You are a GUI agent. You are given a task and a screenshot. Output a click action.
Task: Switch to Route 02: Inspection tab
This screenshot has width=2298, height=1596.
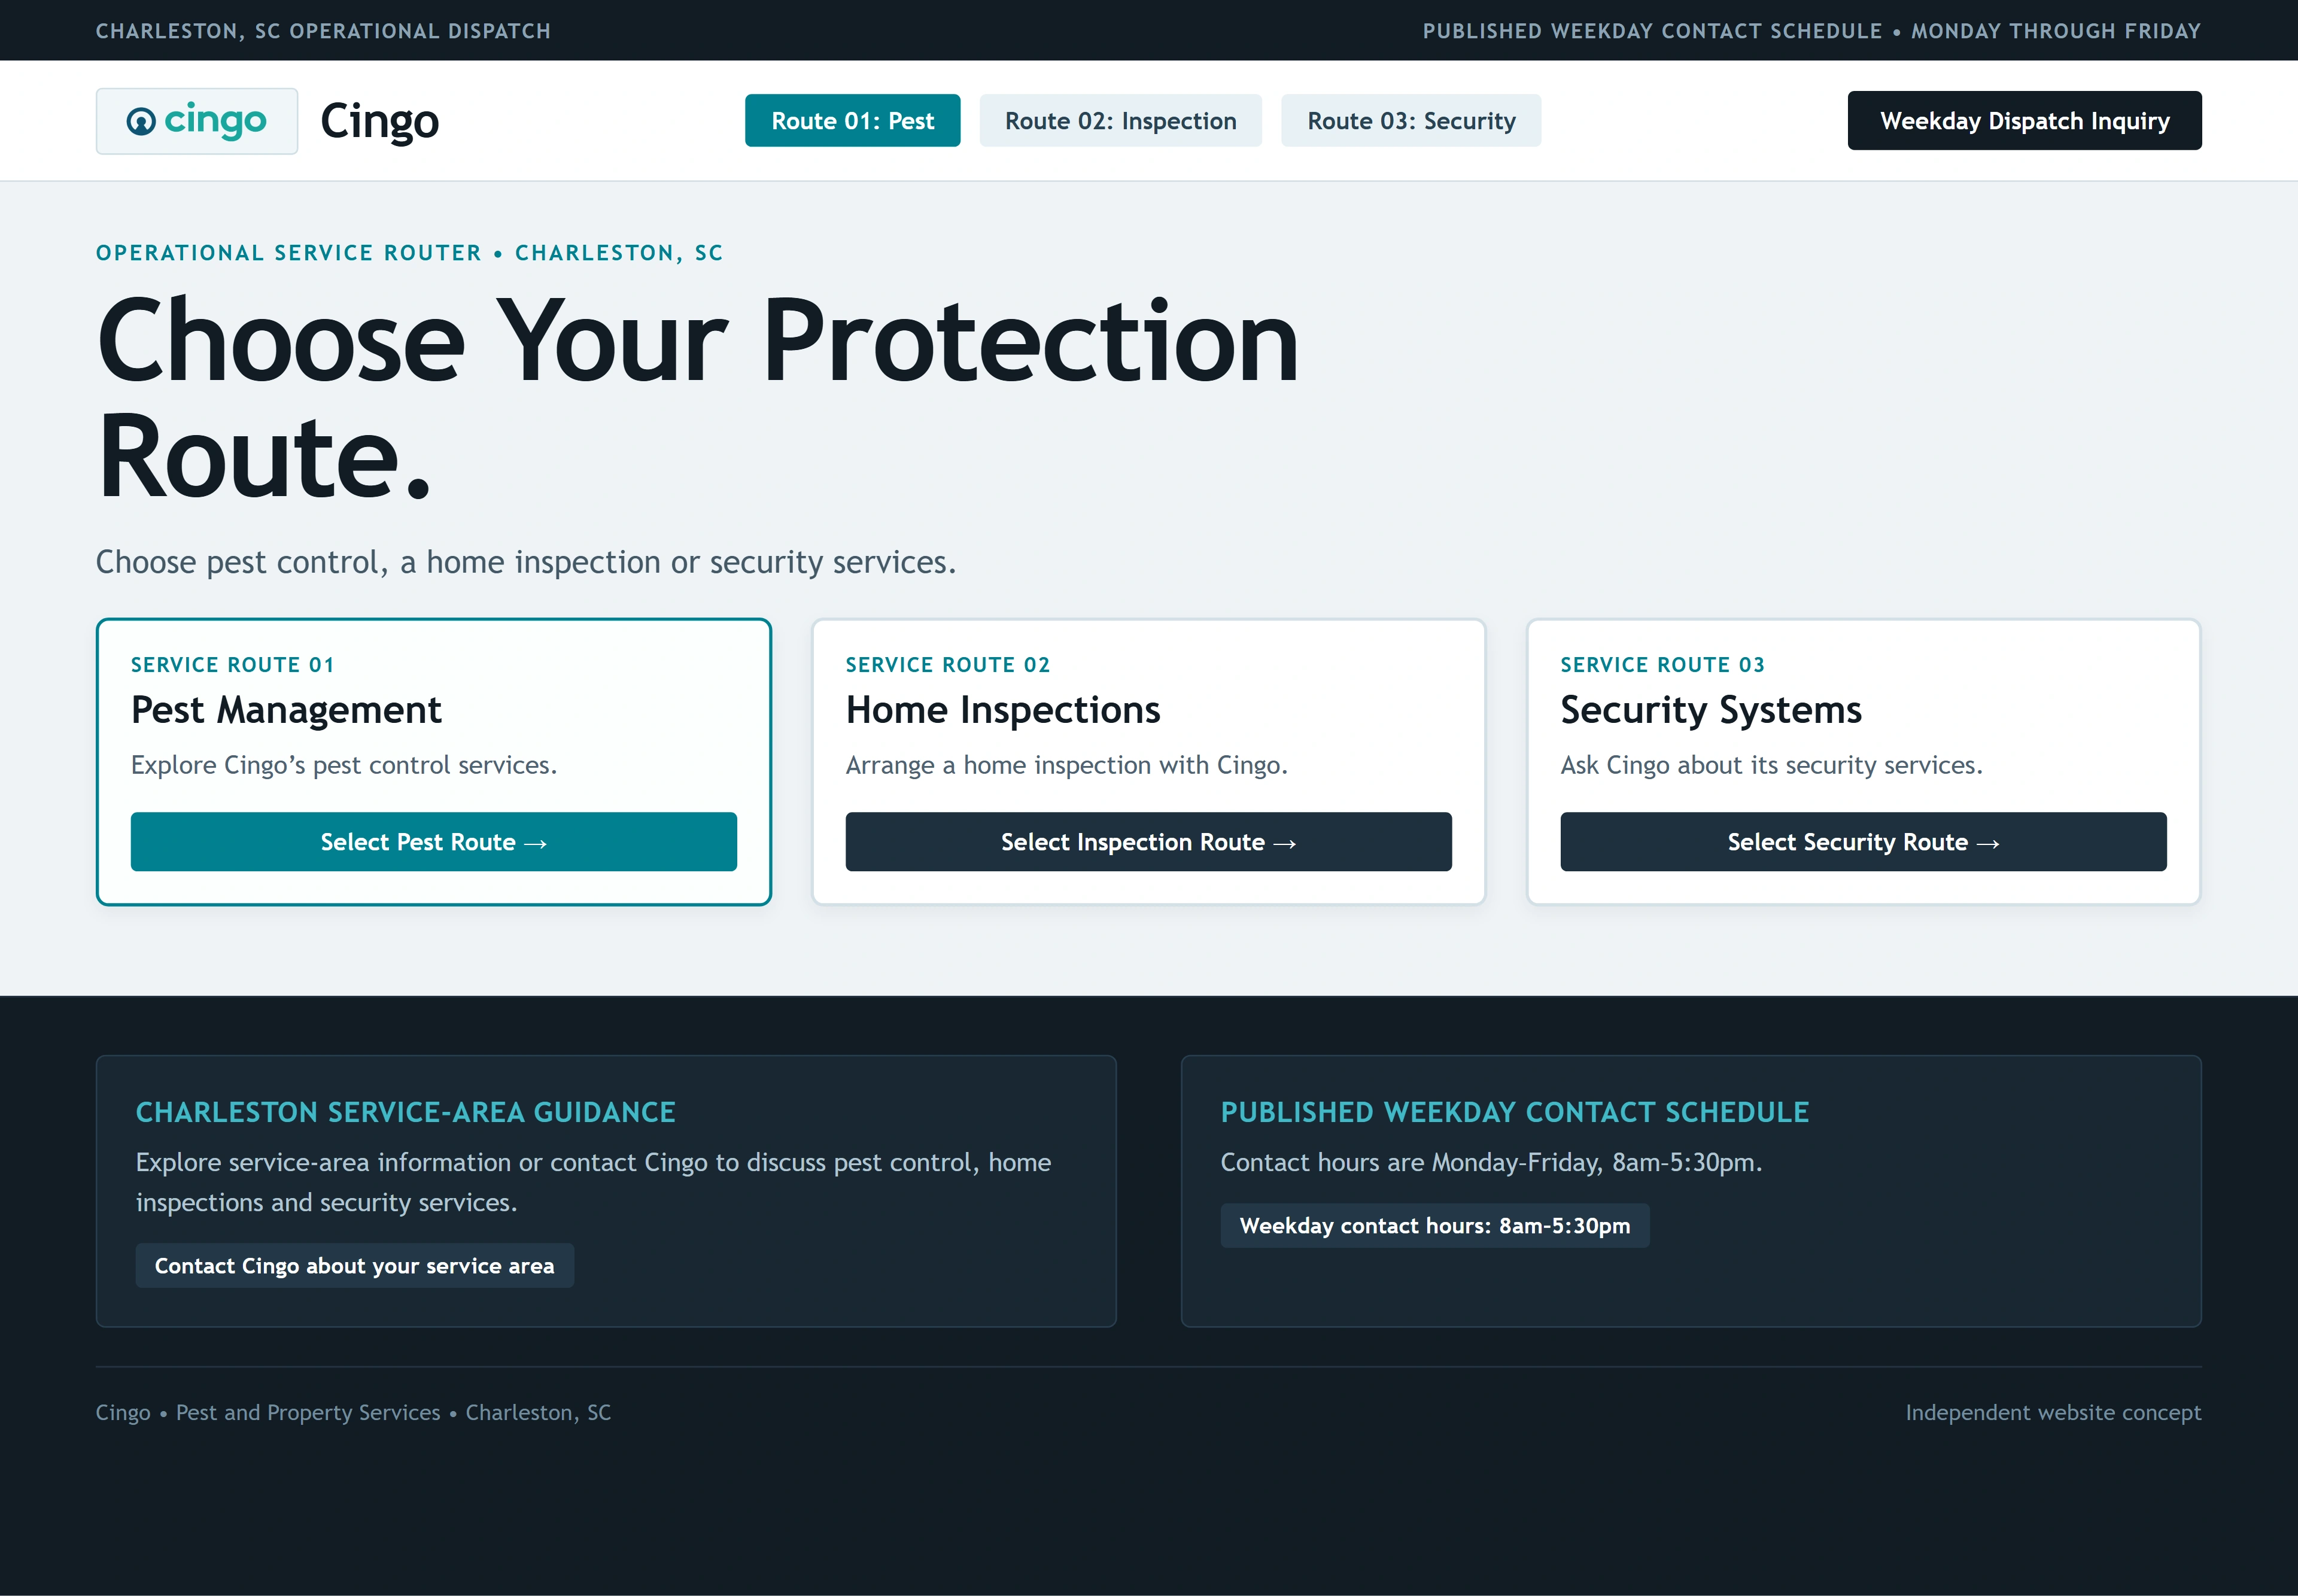(x=1120, y=121)
